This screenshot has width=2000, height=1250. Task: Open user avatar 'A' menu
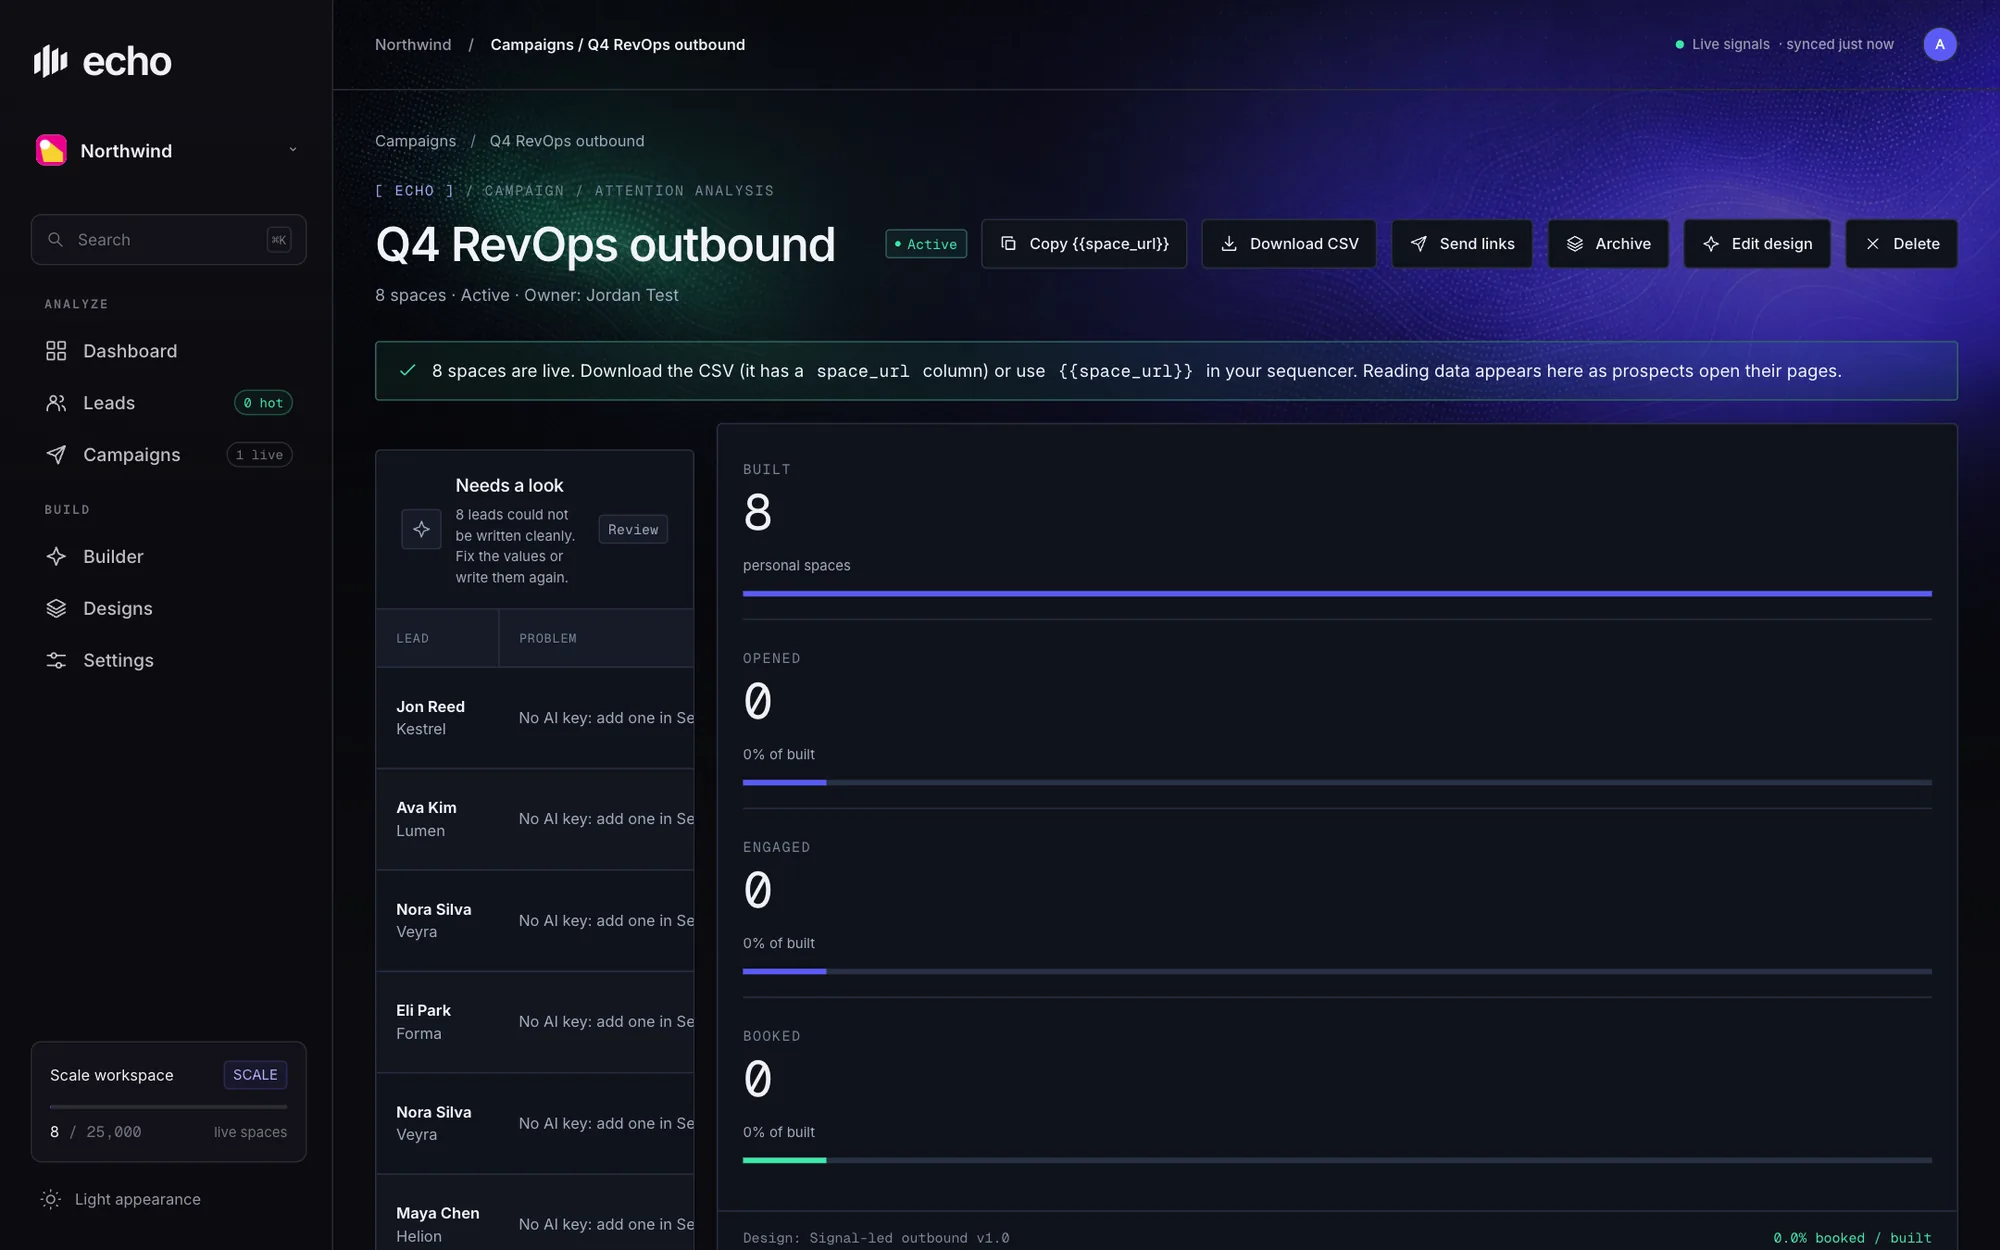click(x=1940, y=45)
